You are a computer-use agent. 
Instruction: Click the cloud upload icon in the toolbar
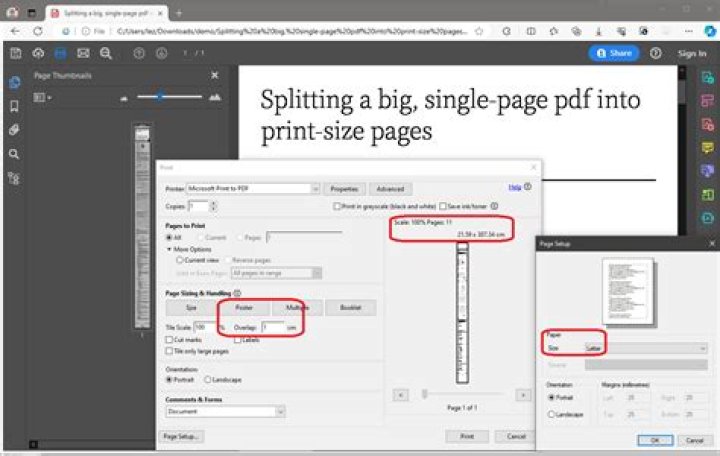tap(38, 53)
